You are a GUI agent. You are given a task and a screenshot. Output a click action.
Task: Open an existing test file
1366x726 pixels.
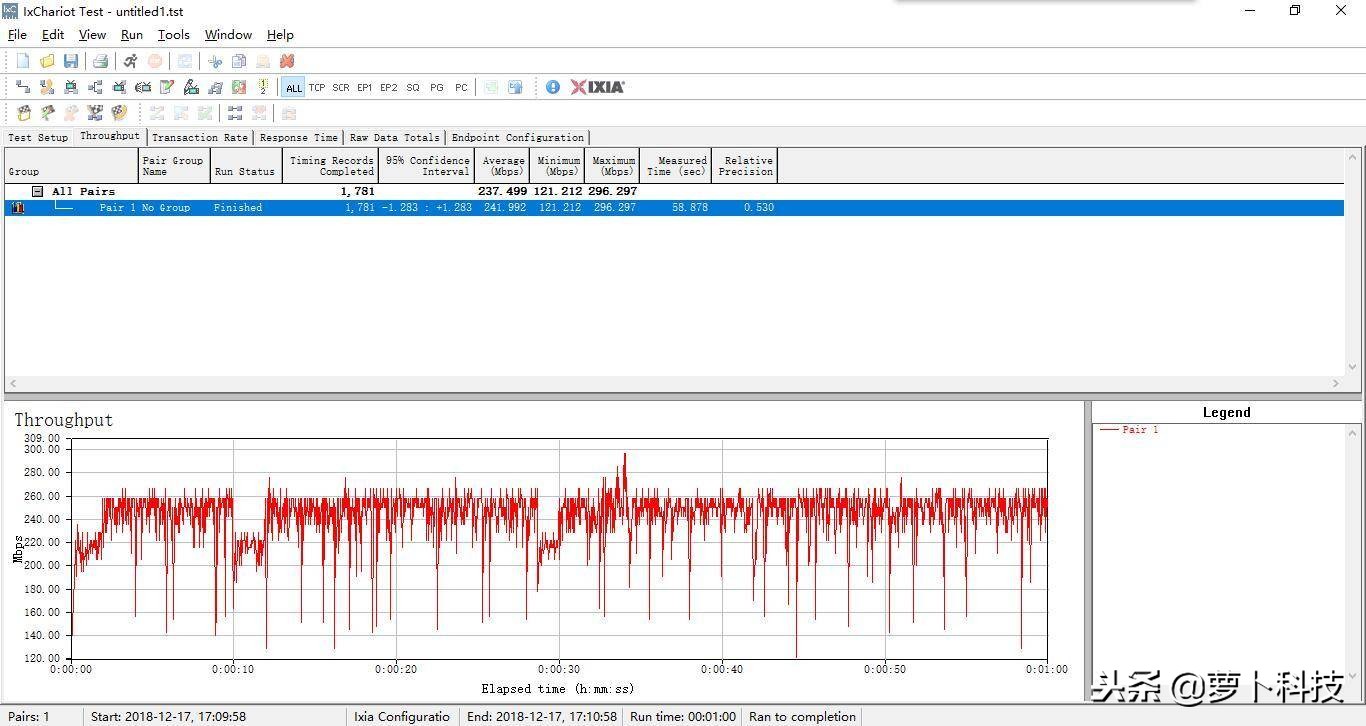(46, 61)
